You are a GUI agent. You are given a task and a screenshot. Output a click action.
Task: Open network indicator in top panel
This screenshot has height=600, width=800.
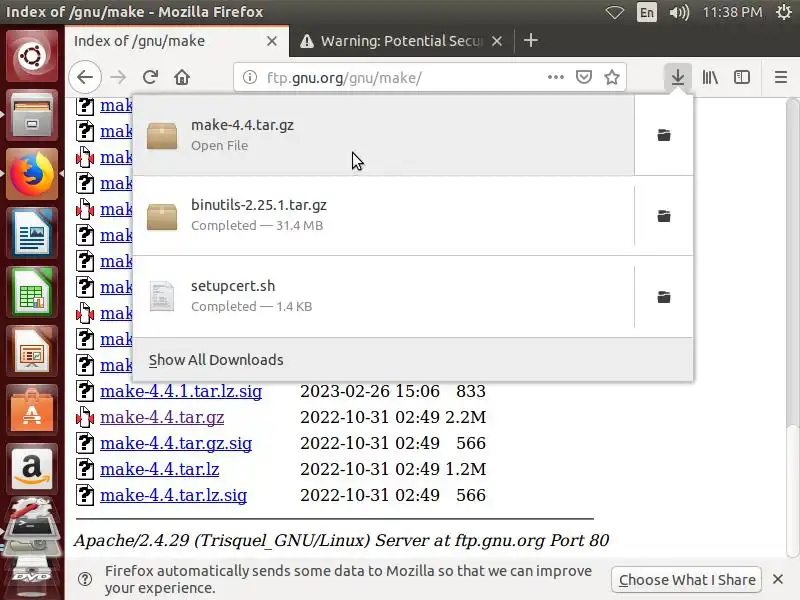click(615, 12)
